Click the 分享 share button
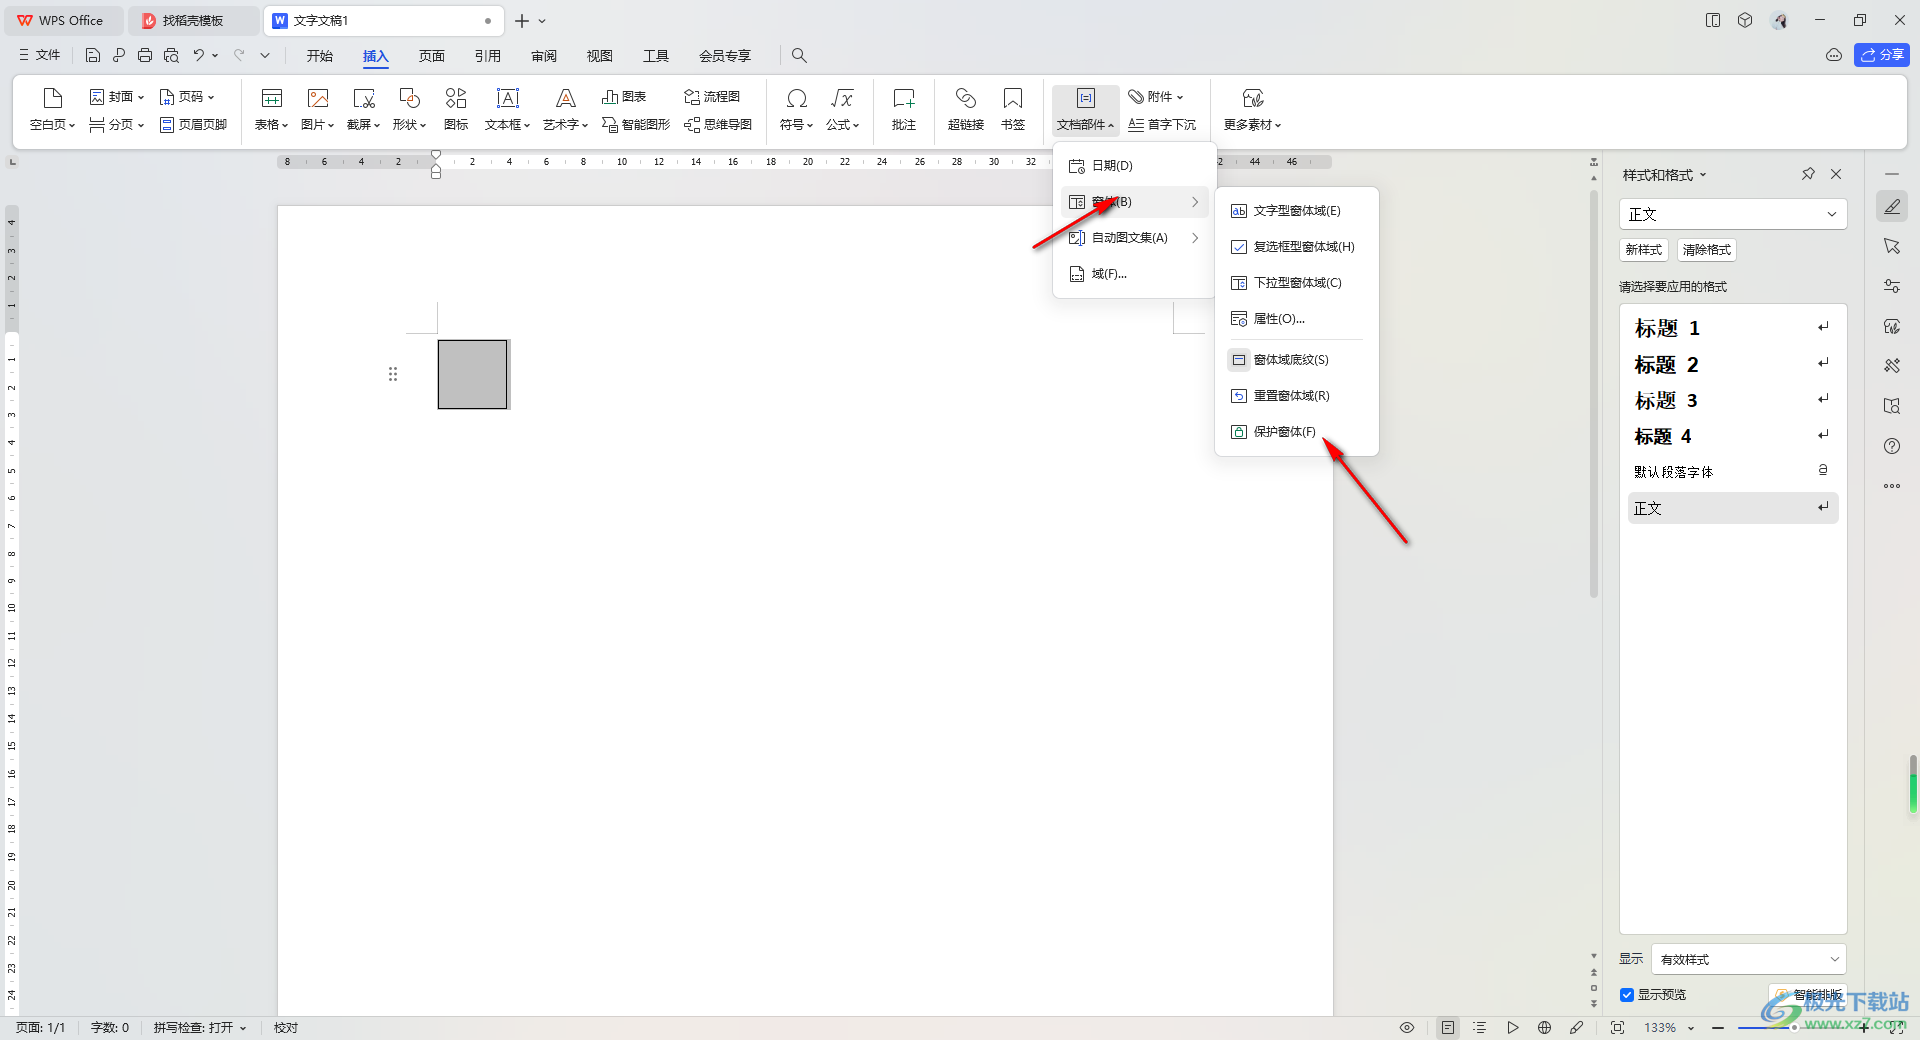 click(x=1881, y=55)
